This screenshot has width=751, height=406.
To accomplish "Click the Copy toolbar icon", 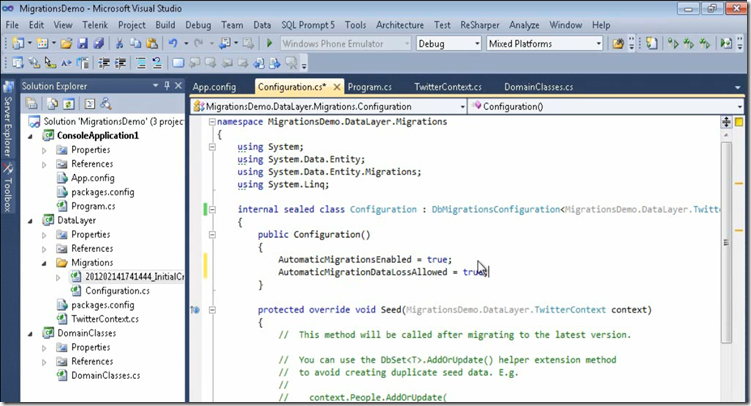I will [136, 44].
